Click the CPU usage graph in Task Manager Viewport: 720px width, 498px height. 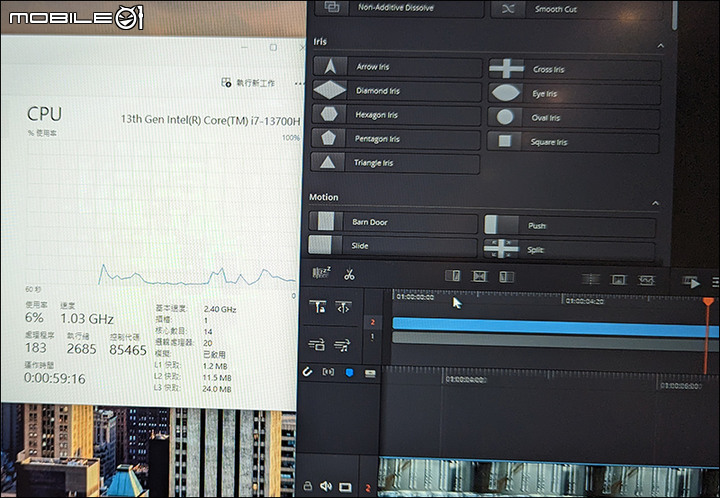(x=161, y=213)
